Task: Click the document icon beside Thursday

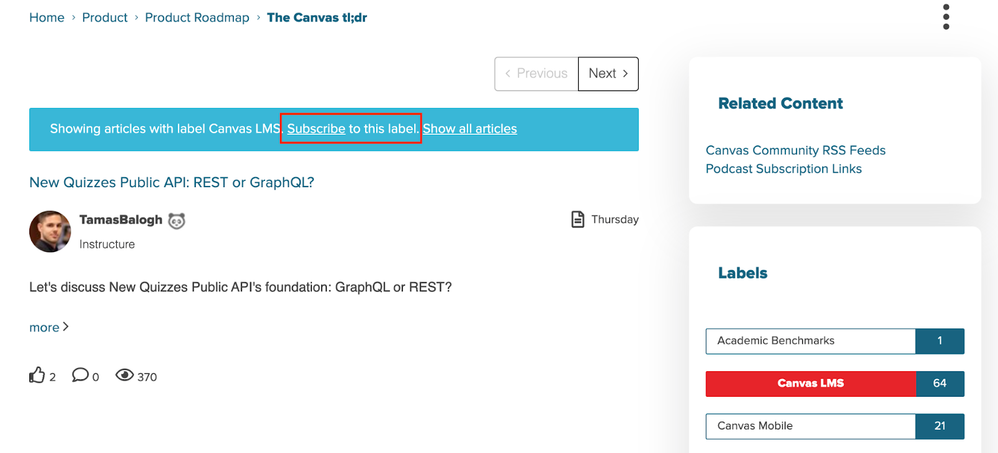Action: coord(577,220)
